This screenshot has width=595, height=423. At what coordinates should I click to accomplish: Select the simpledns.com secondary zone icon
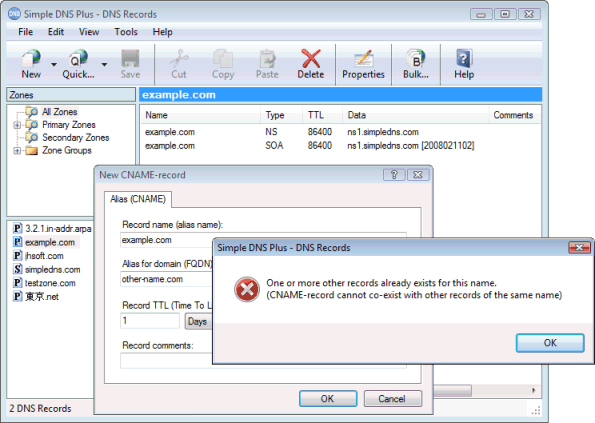tap(17, 269)
